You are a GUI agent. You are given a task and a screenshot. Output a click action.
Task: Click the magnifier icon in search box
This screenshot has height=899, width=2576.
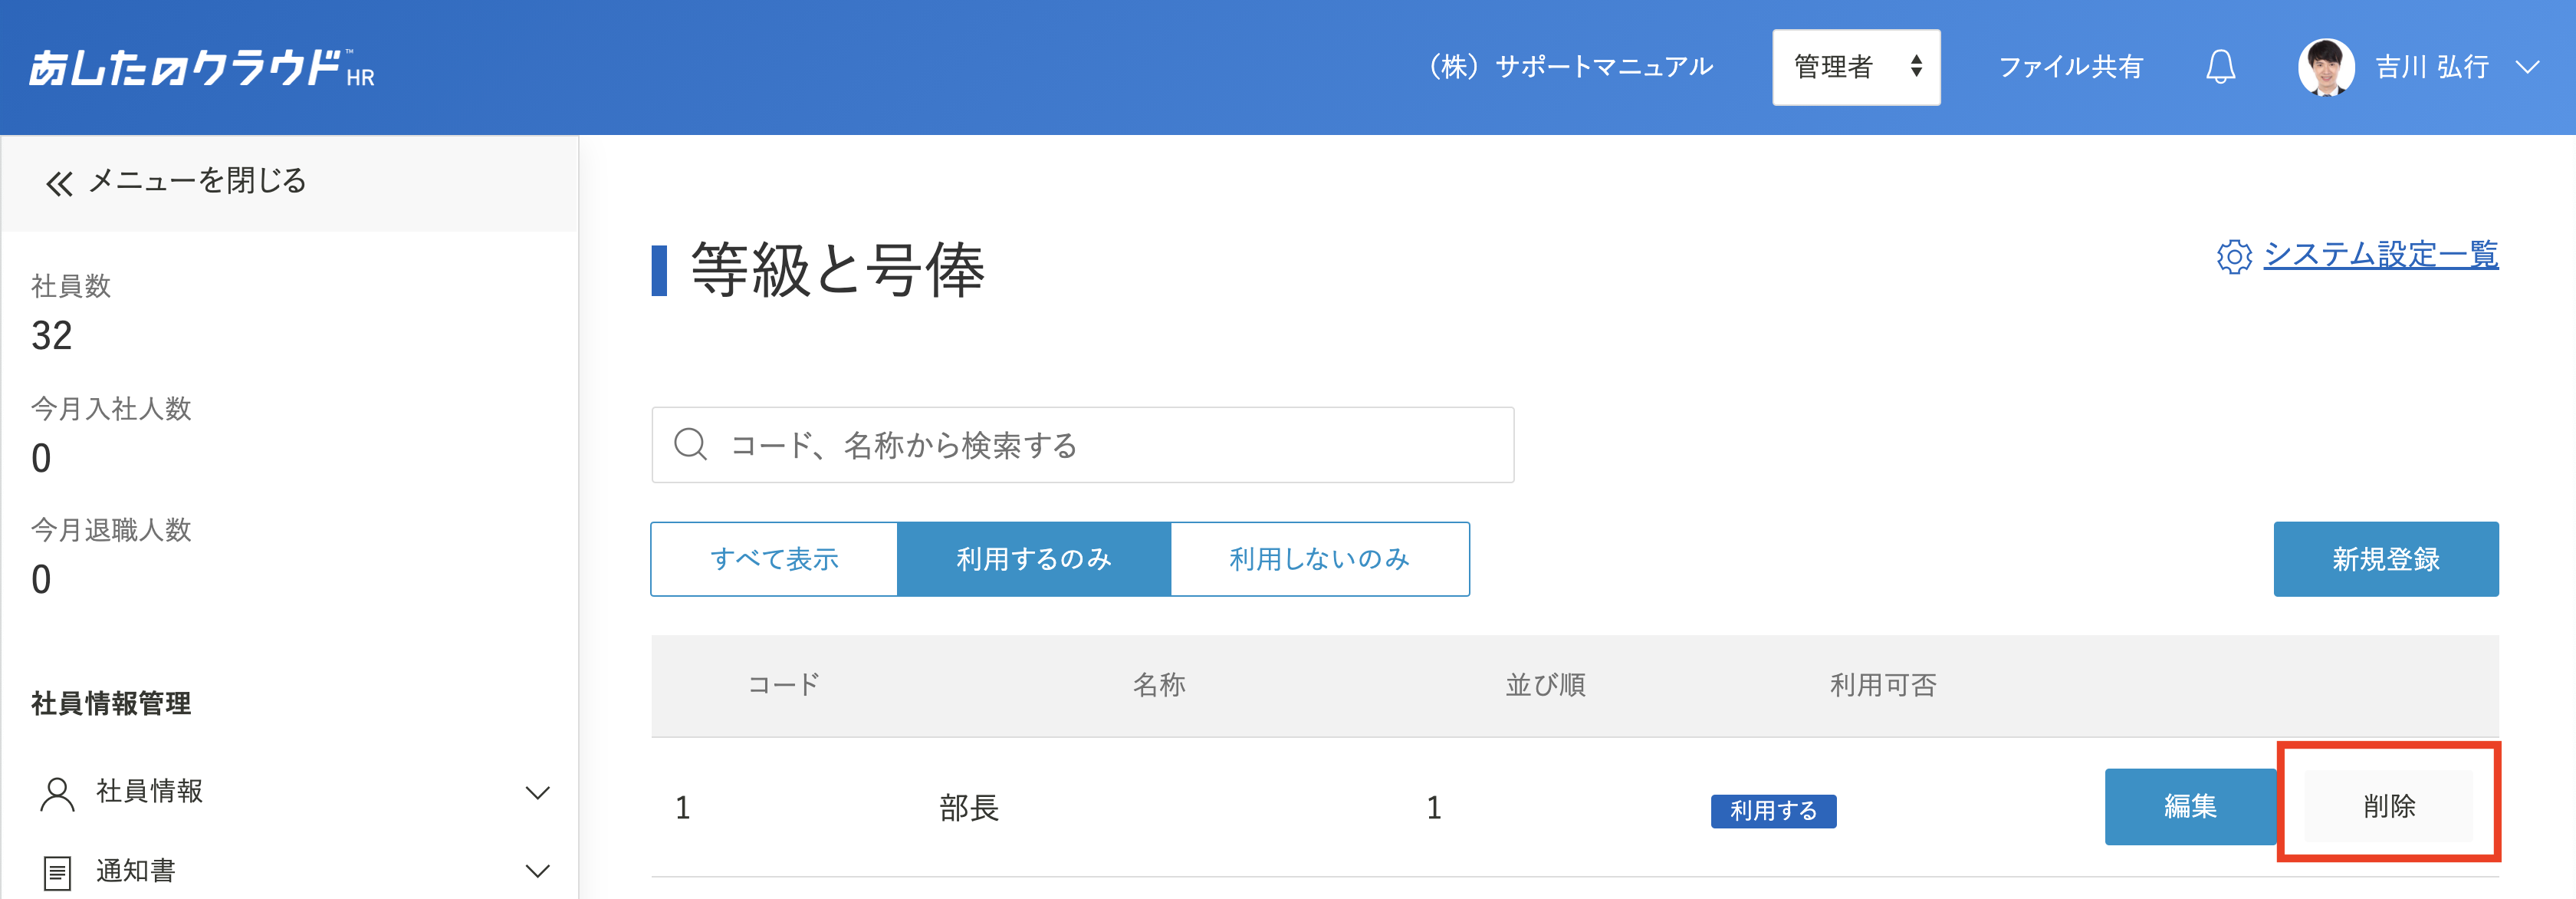690,444
